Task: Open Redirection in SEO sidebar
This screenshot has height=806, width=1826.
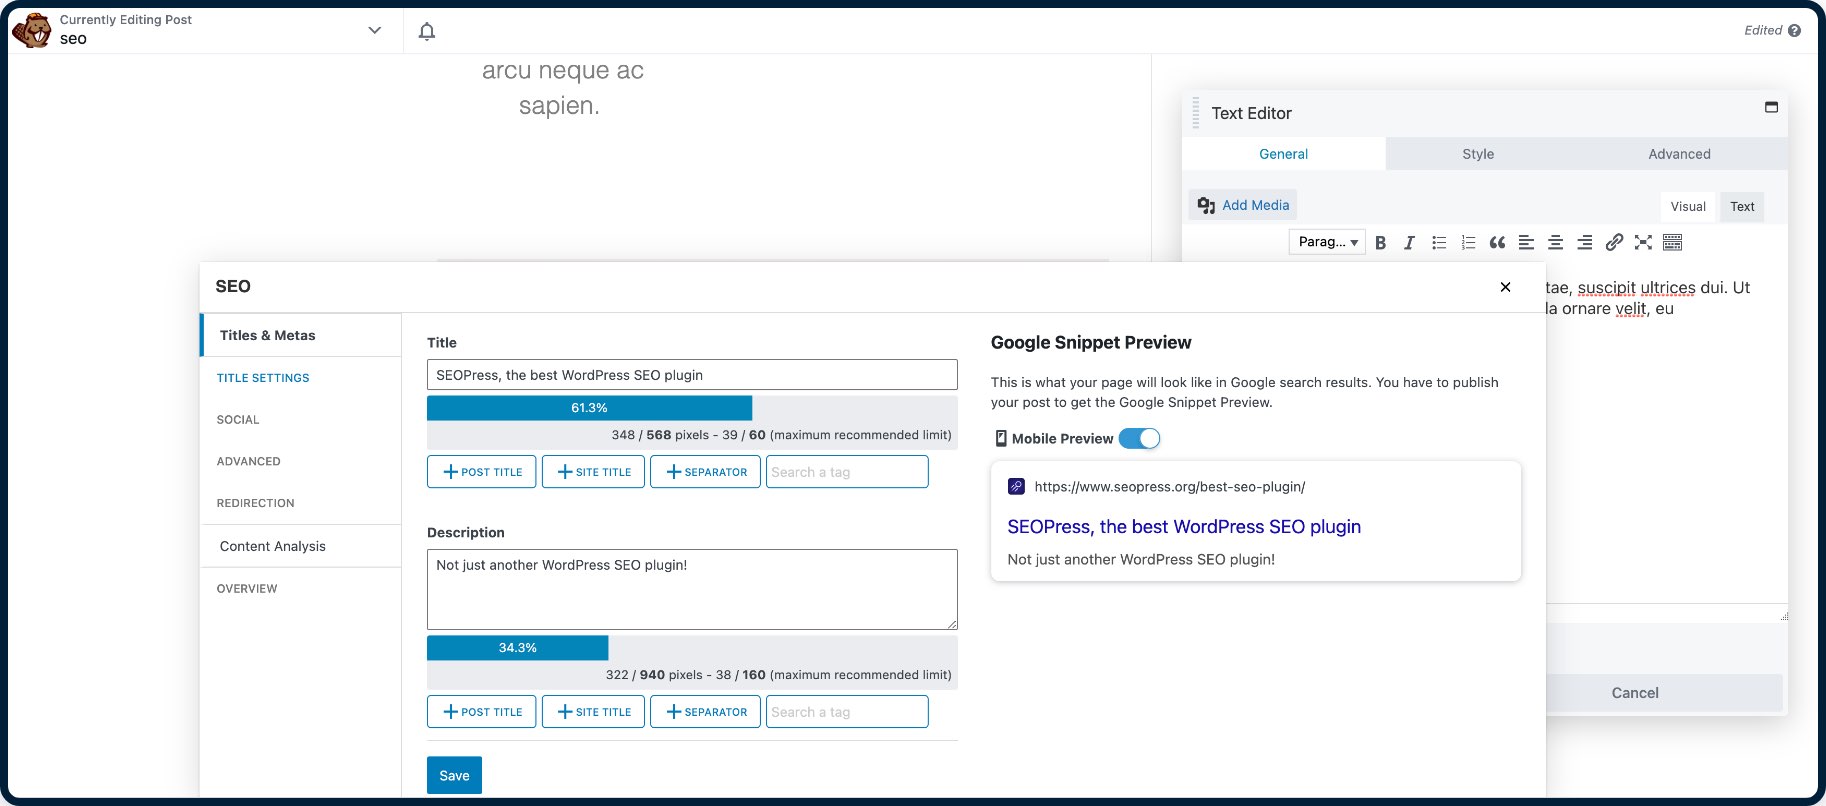Action: click(256, 504)
